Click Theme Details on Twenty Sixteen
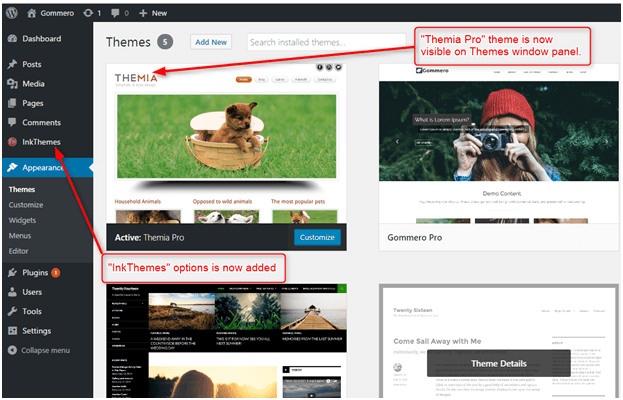The height and width of the screenshot is (400, 623). (x=499, y=363)
